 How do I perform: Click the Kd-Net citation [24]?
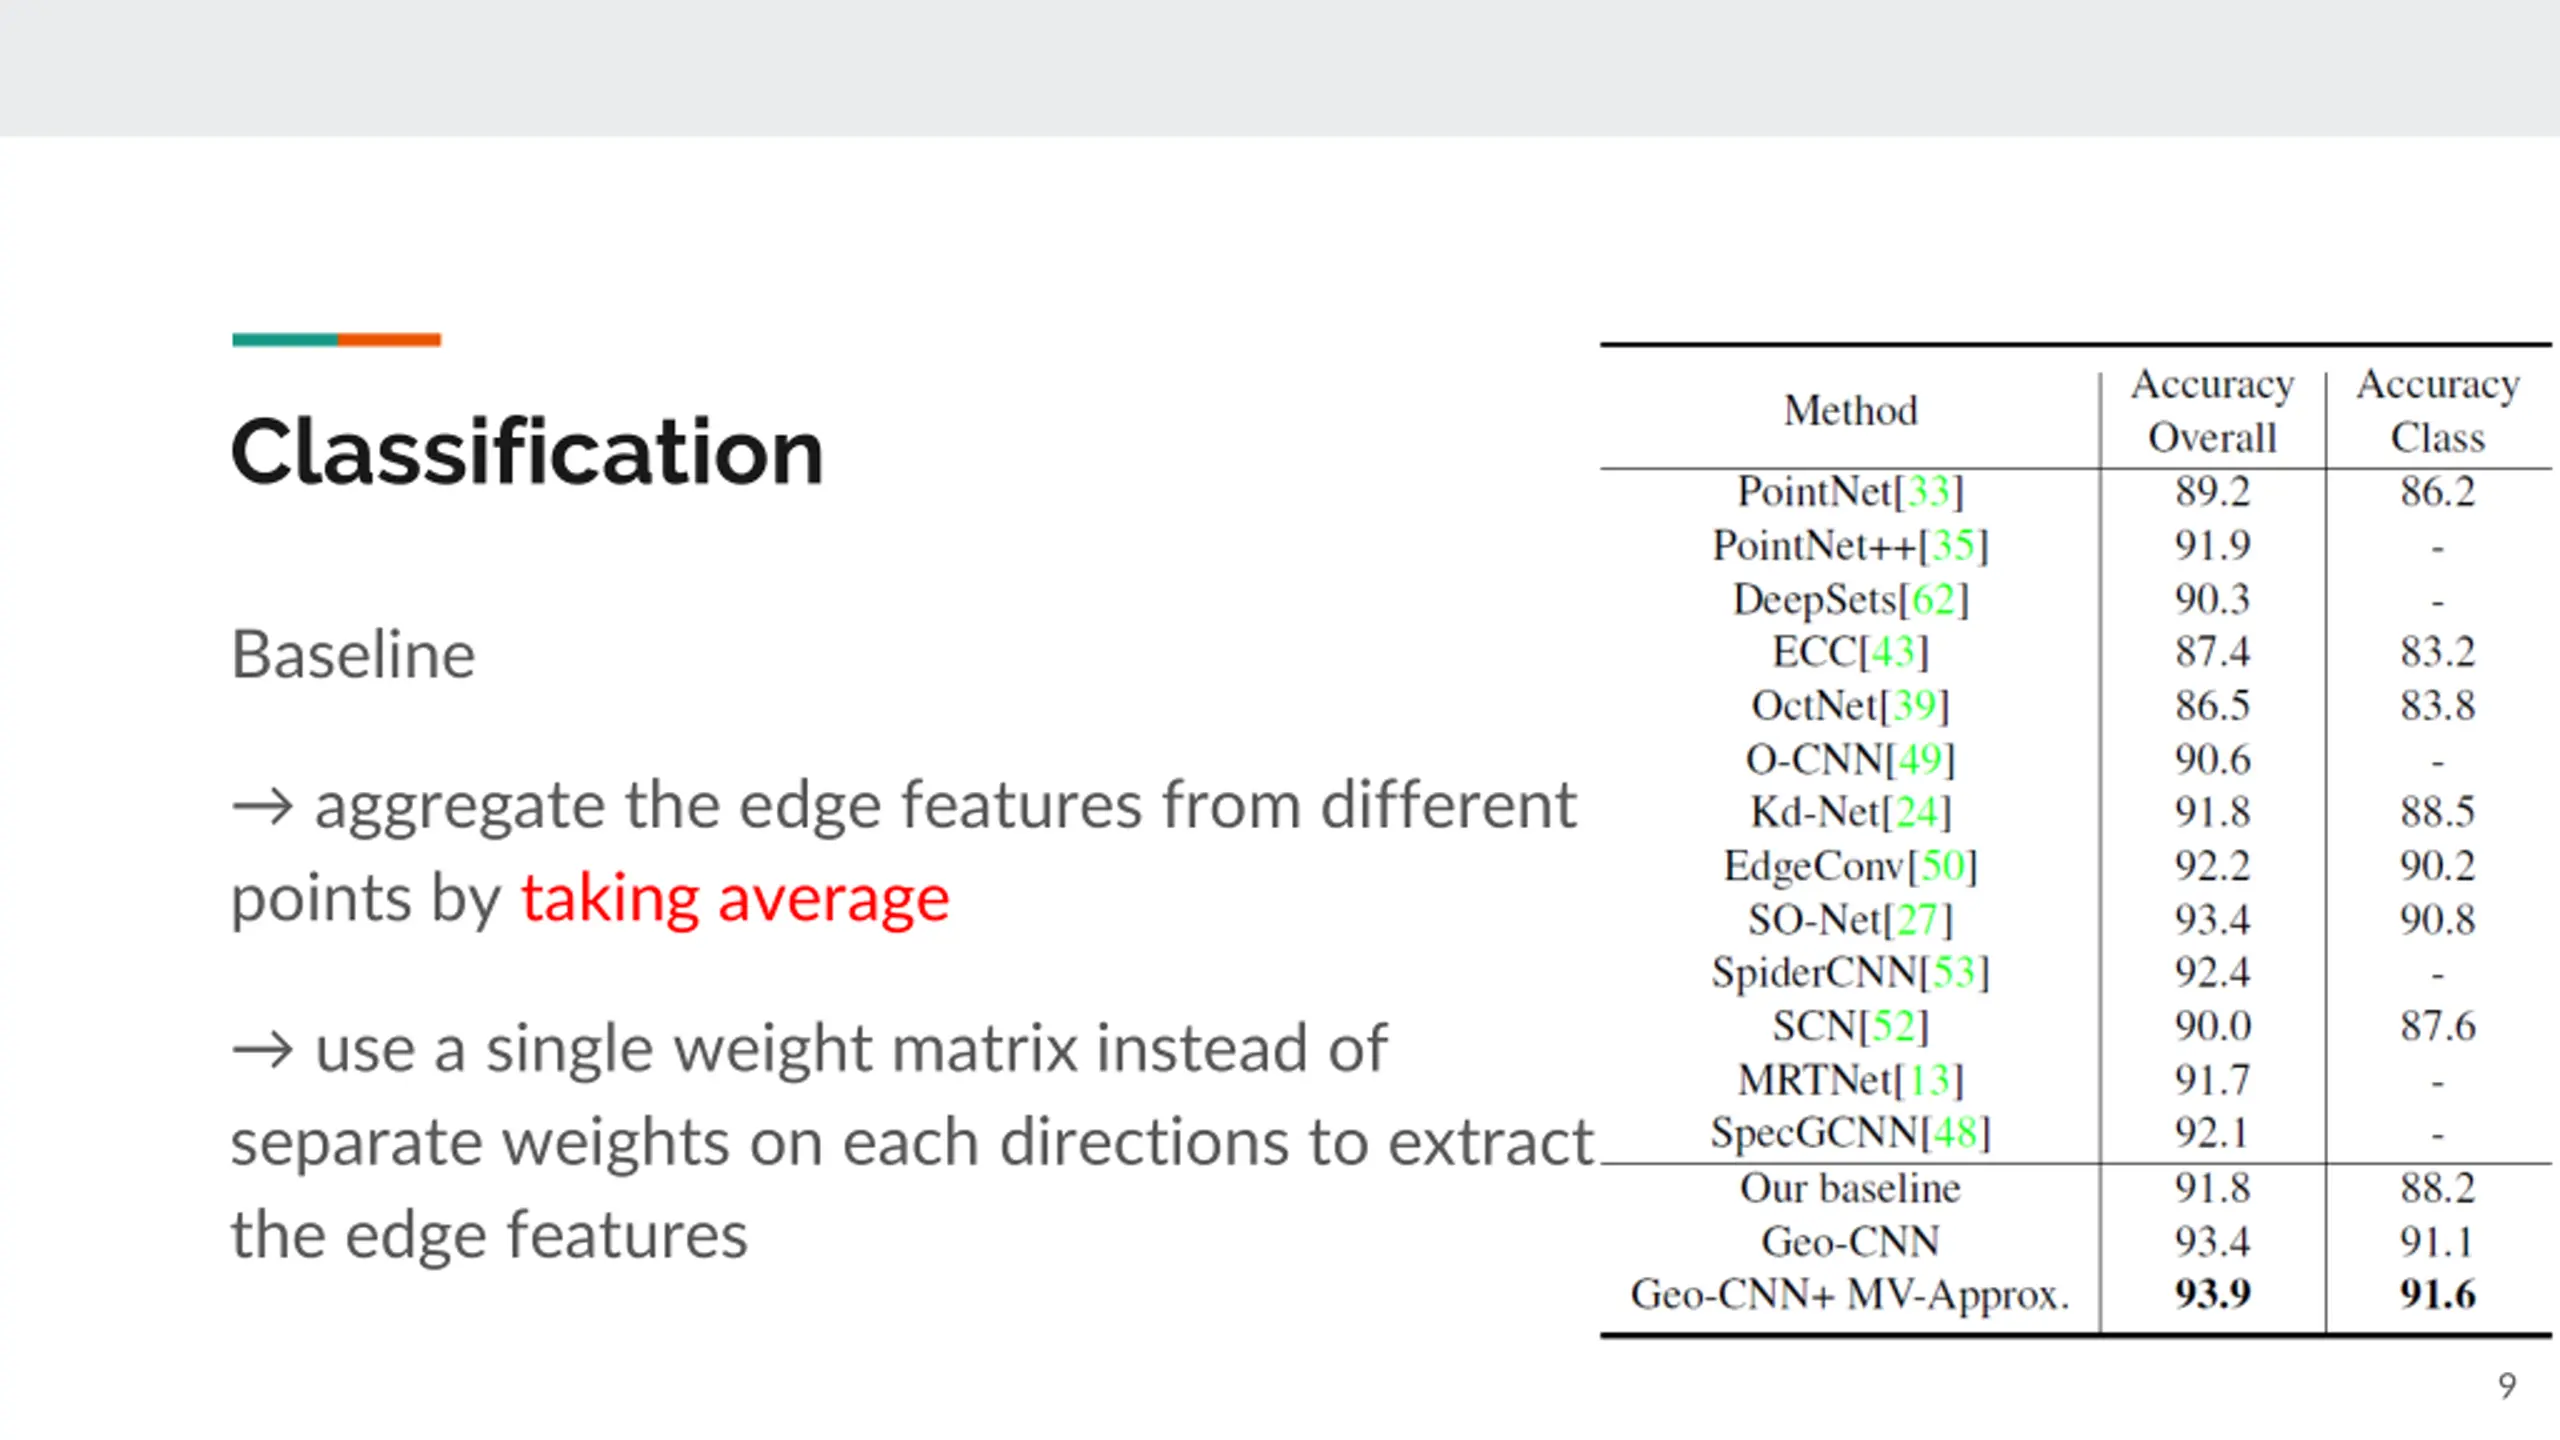coord(1916,811)
